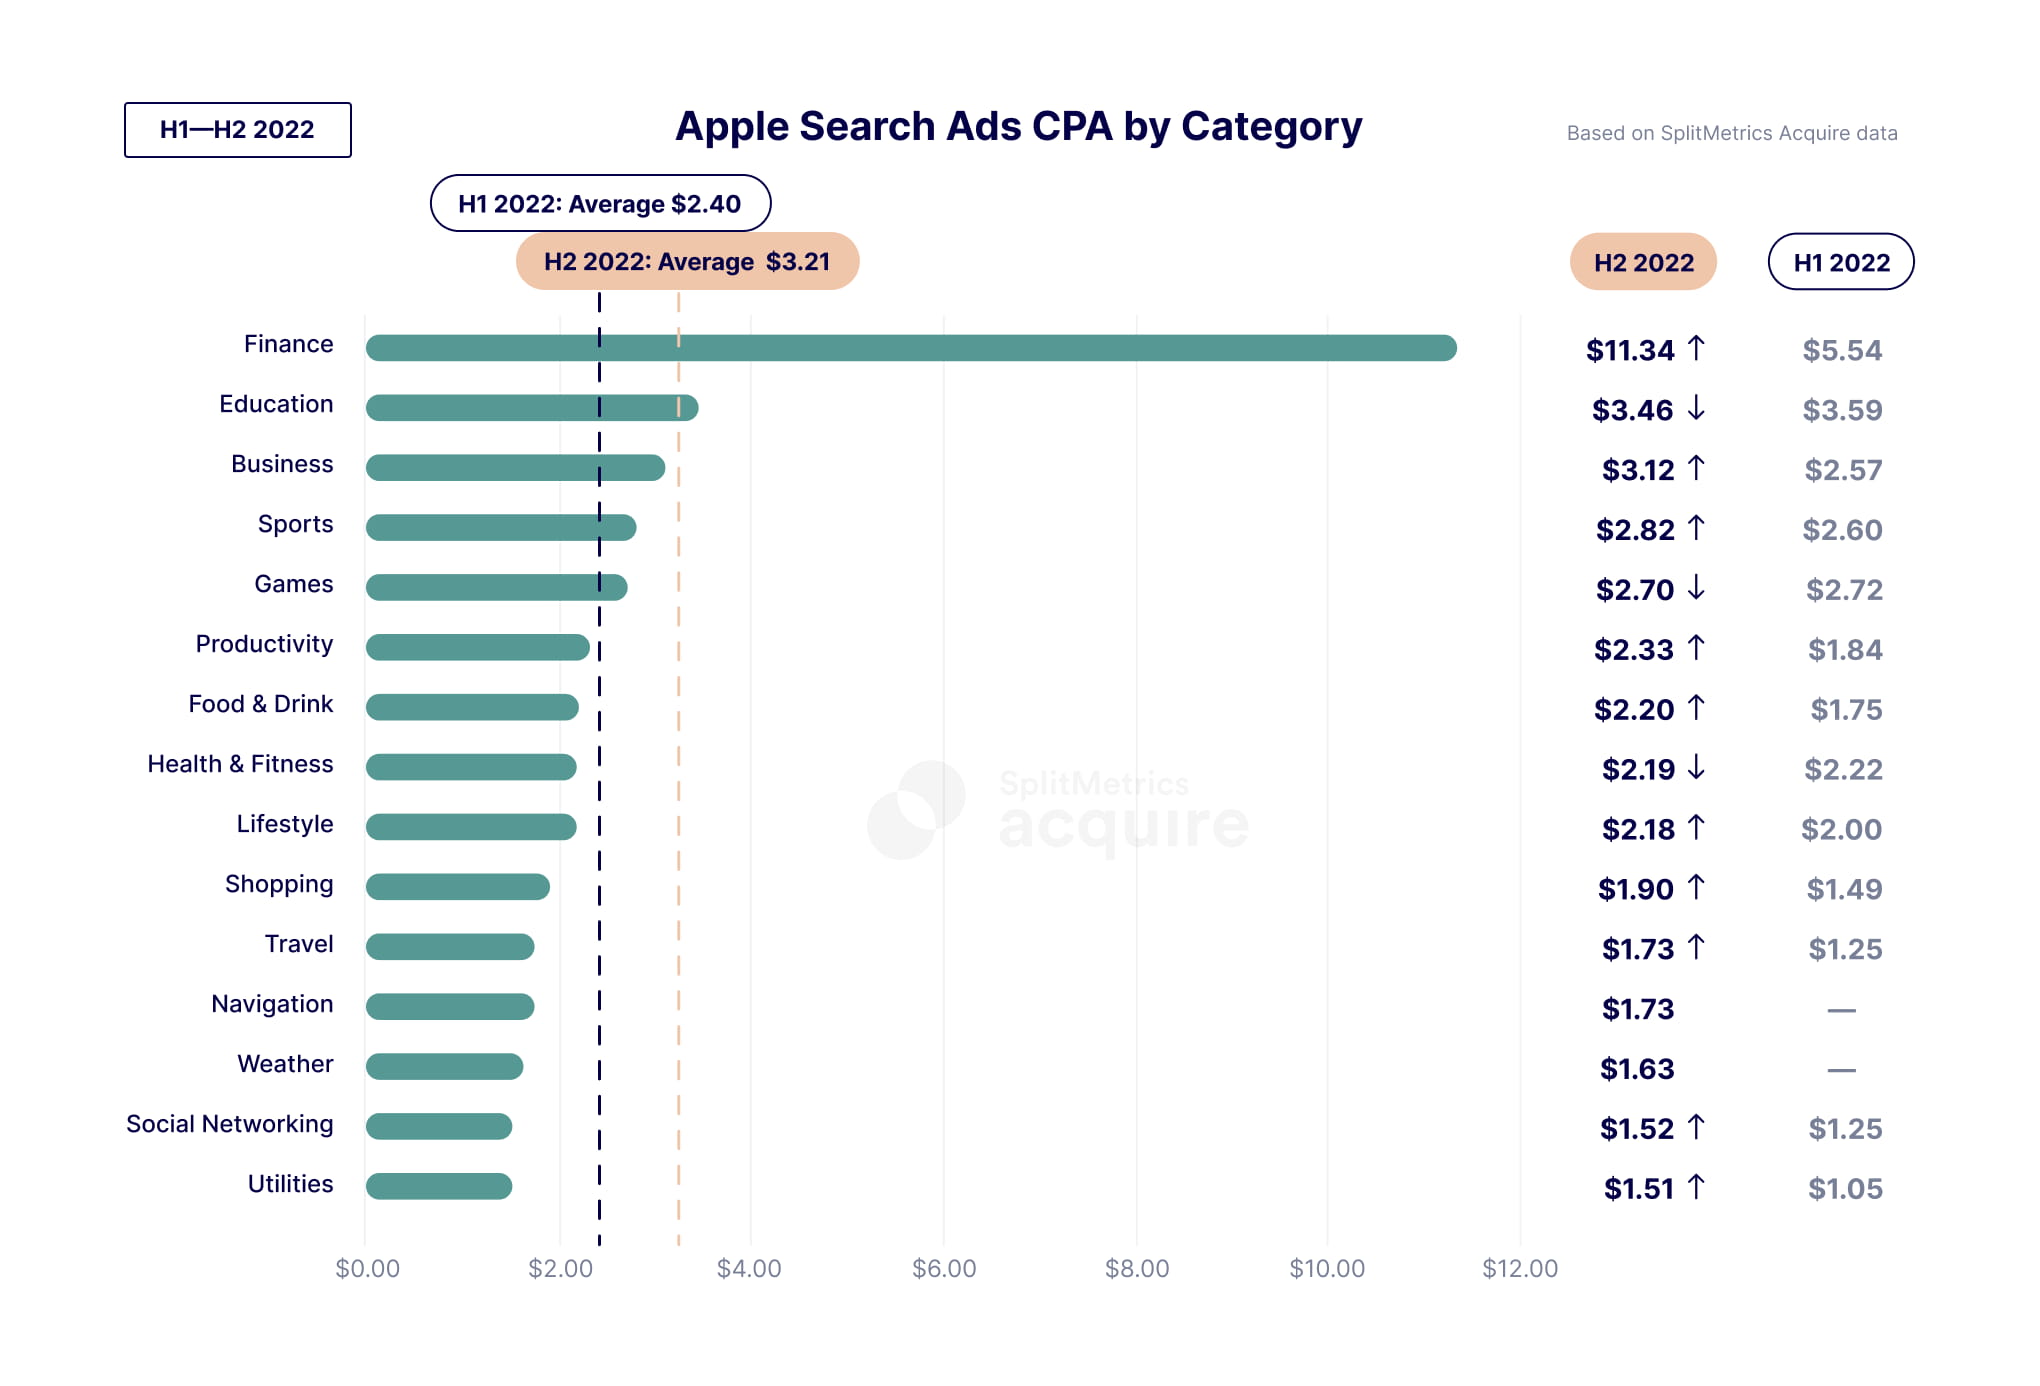Click the H1—H2 2022 period box
The width and height of the screenshot is (2040, 1386).
(238, 130)
